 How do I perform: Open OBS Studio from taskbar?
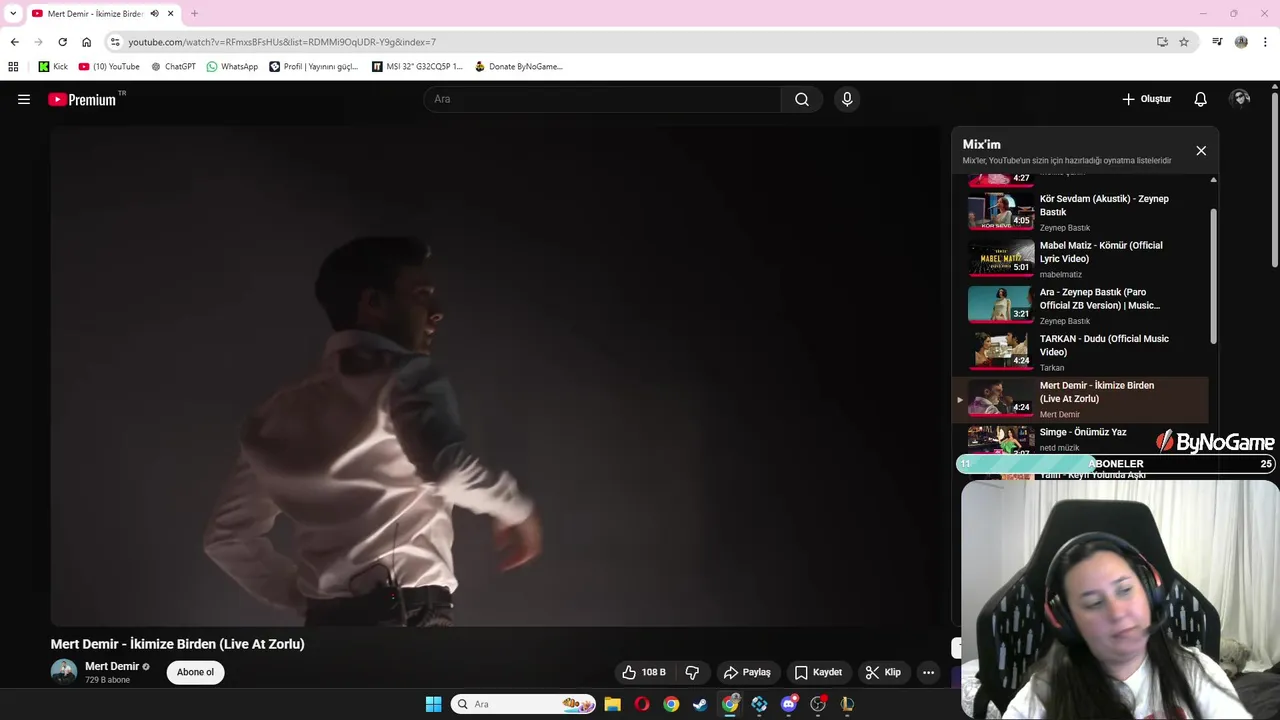(818, 704)
